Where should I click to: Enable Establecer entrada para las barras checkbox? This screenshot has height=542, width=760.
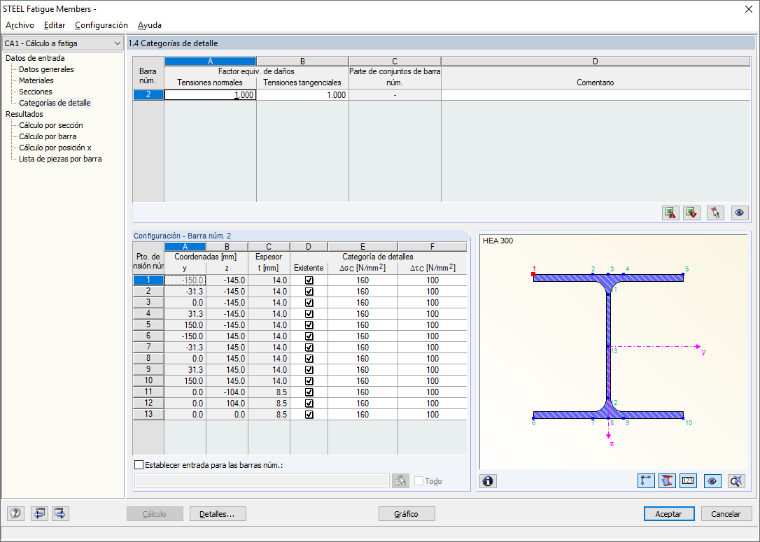[139, 465]
